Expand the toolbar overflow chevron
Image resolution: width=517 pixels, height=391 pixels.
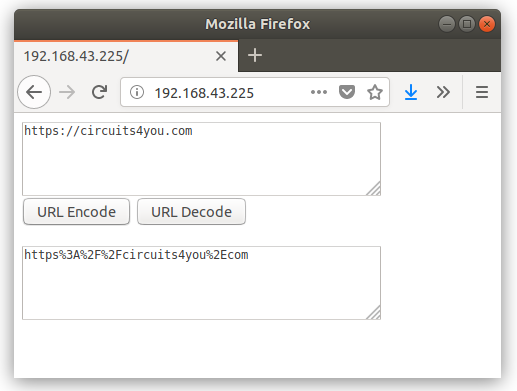pyautogui.click(x=443, y=92)
